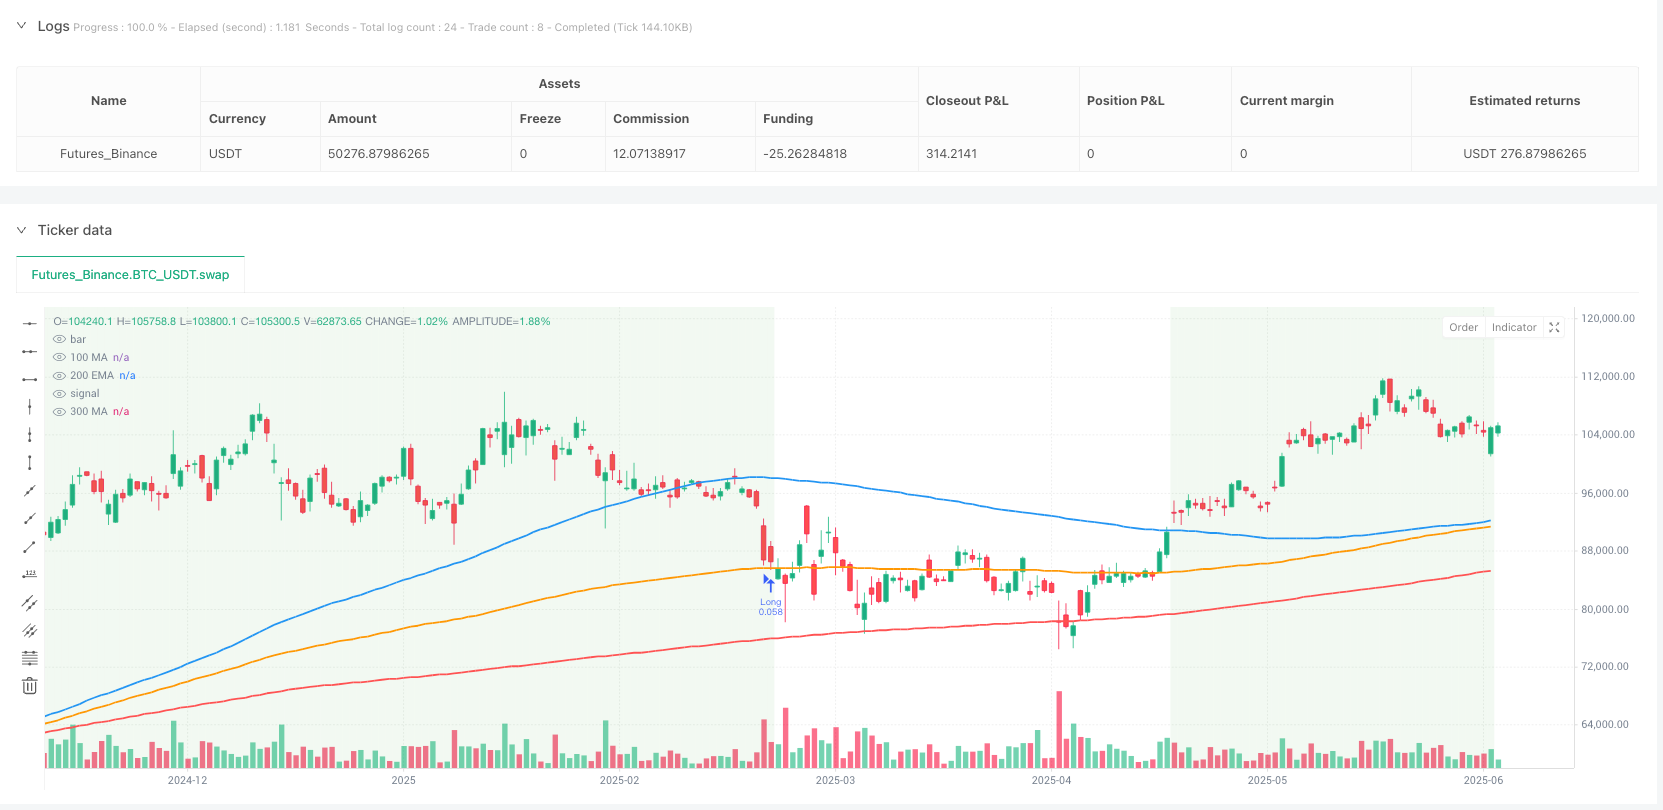Click the Long 0.058 trade marker
Viewport: 1663px width, 810px height.
pos(769,590)
